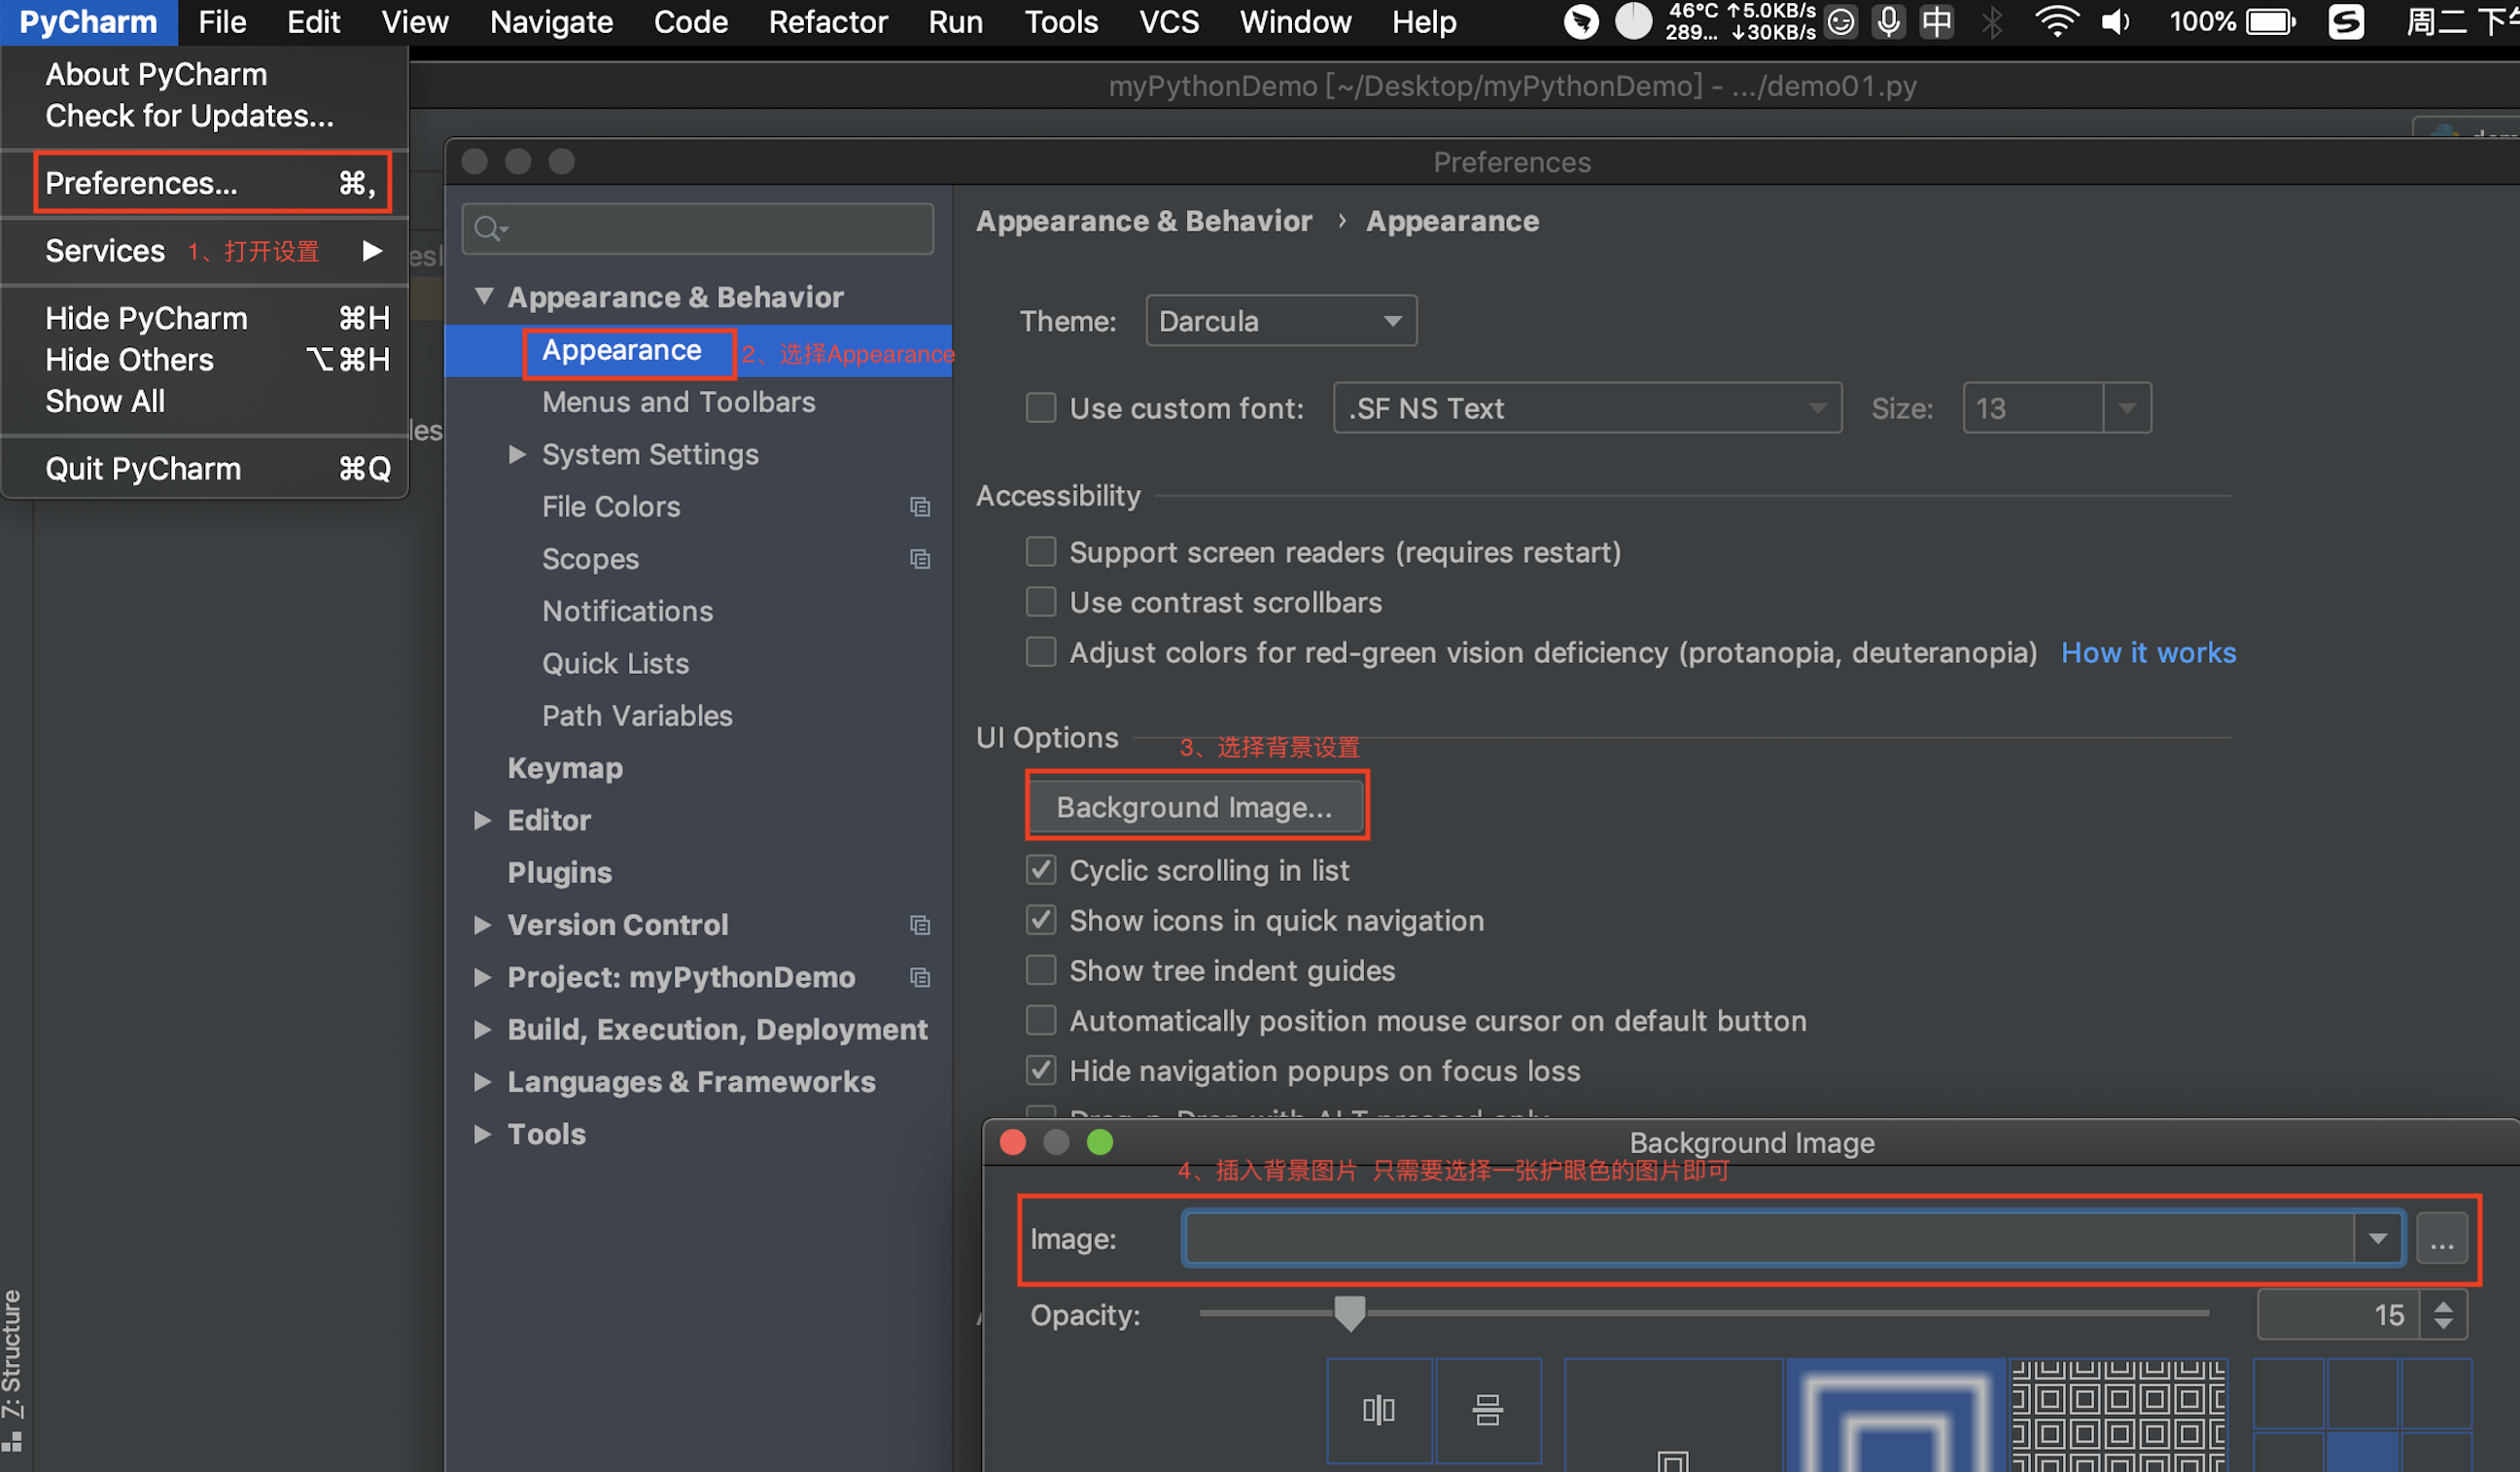Enable Use contrast scrollbars checkbox
Screen dimensions: 2520x1472
click(1041, 601)
